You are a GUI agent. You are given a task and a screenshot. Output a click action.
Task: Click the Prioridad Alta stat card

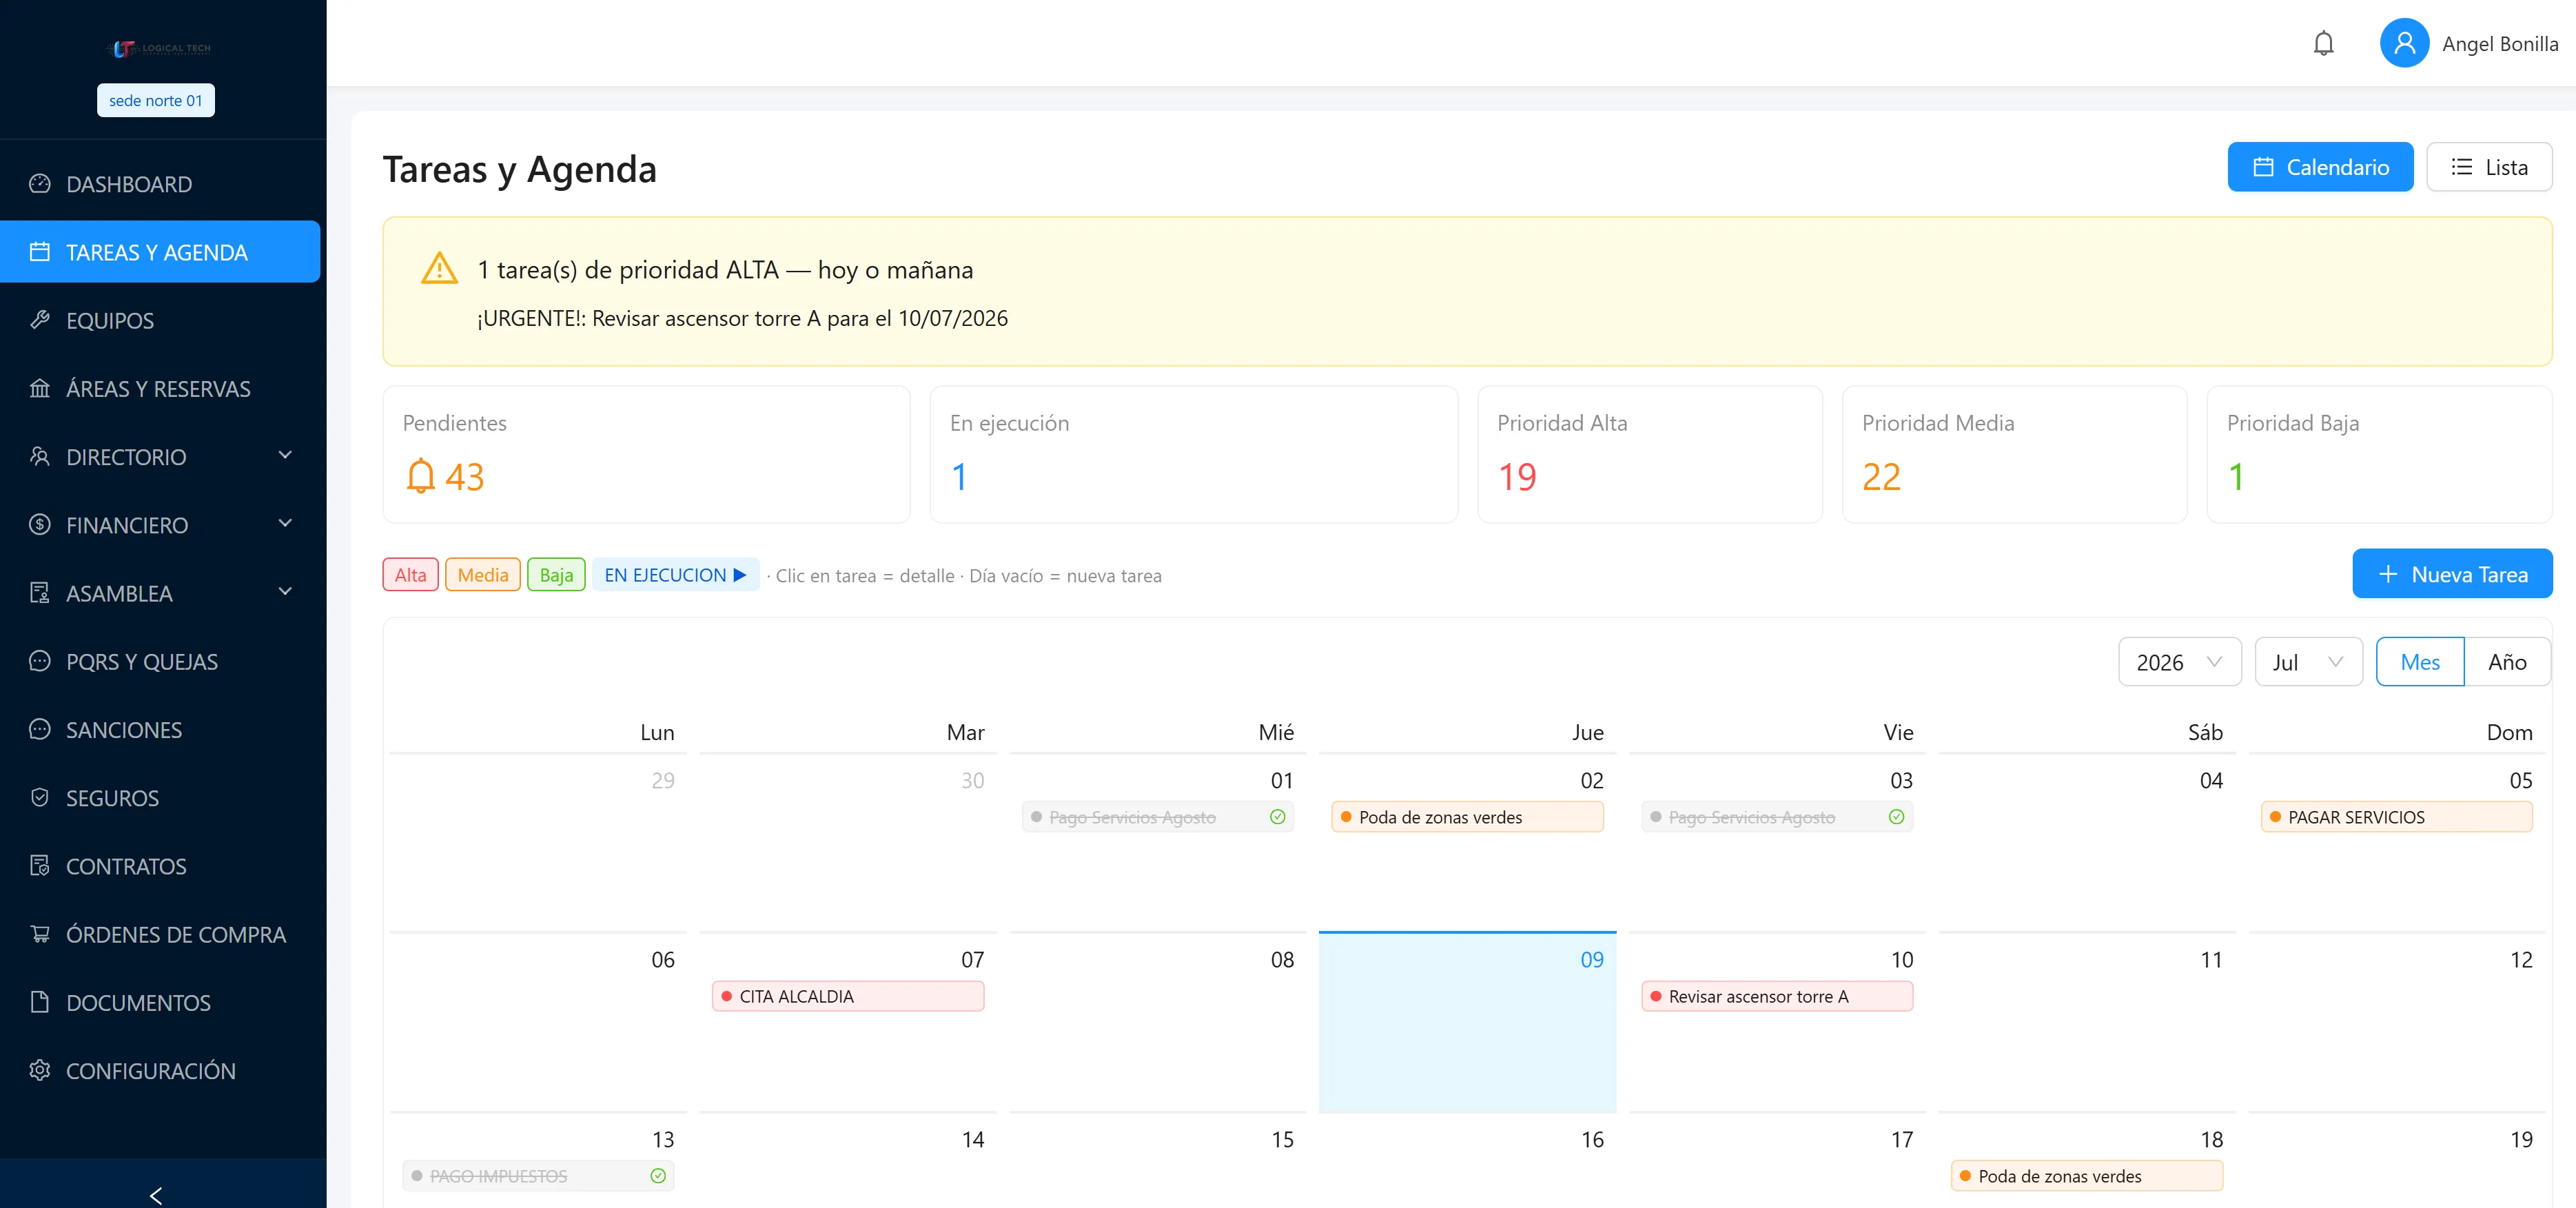[1649, 454]
